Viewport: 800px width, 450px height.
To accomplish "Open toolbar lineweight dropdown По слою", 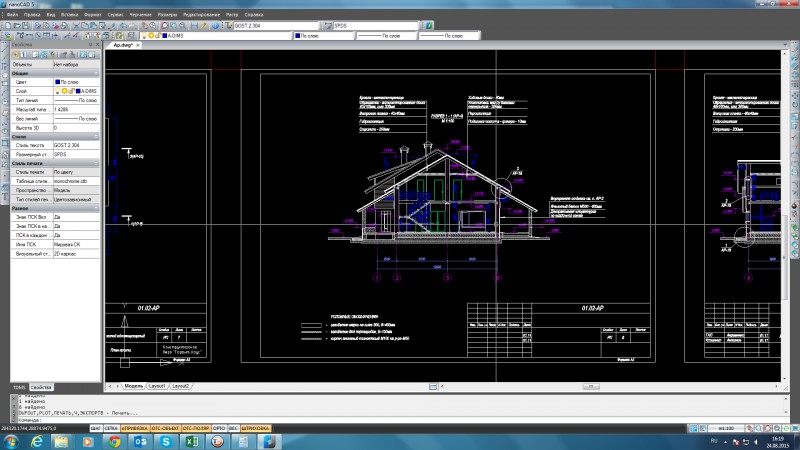I will click(x=449, y=36).
